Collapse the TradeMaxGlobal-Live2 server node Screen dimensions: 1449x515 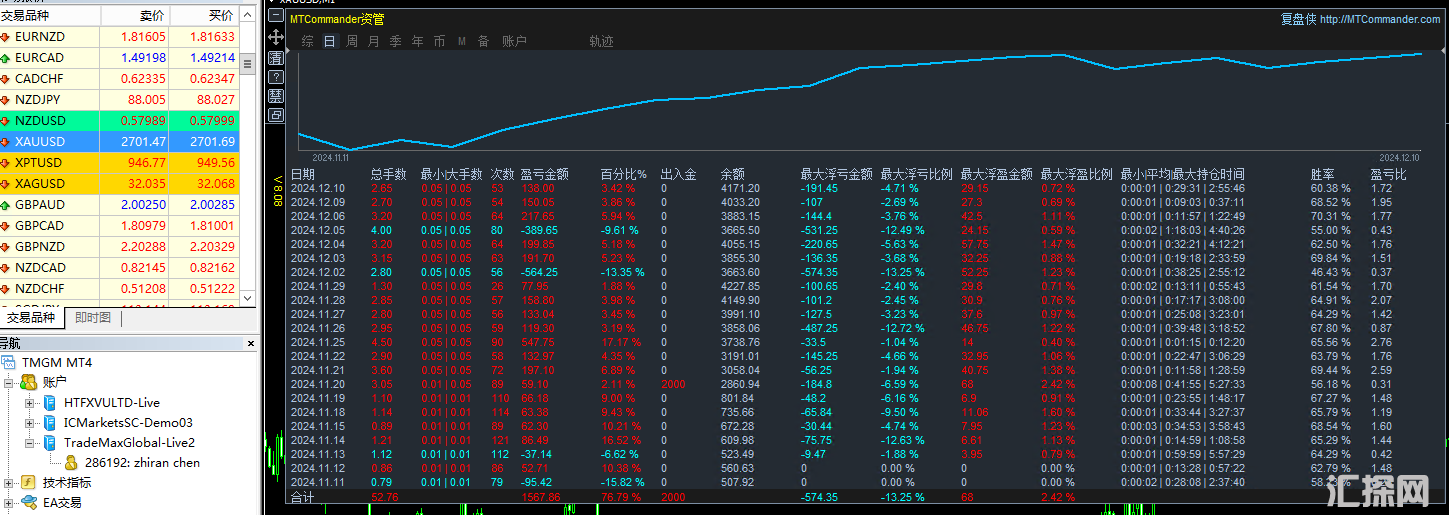[x=30, y=443]
